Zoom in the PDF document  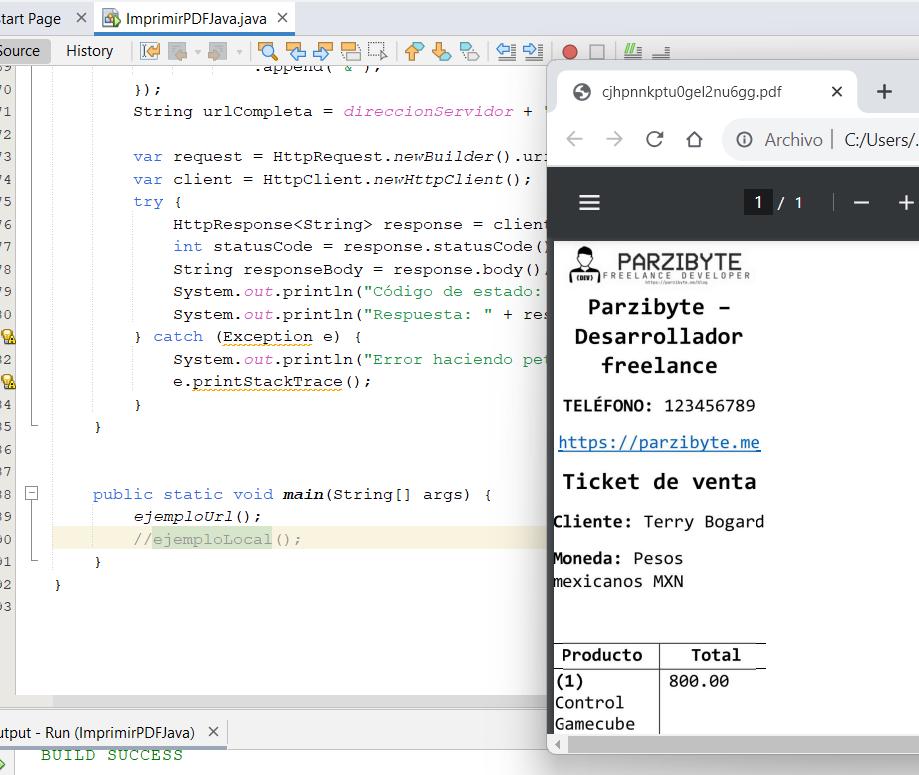pyautogui.click(x=906, y=203)
